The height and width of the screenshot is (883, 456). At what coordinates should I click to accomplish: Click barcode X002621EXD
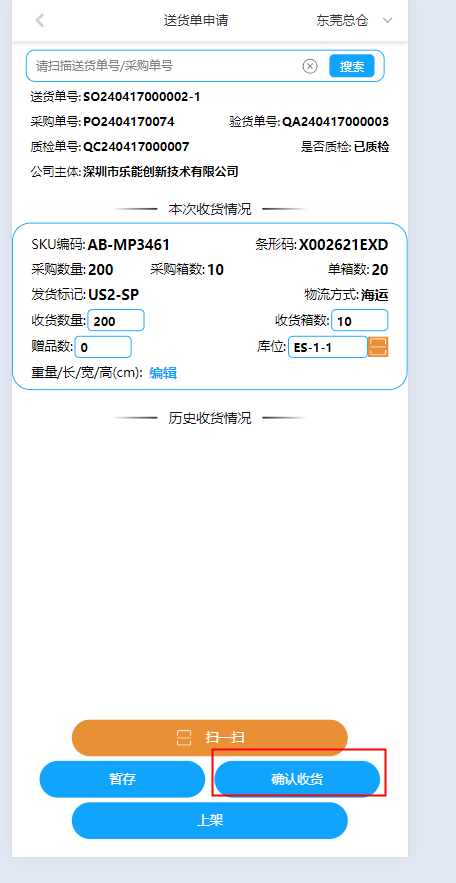tap(343, 245)
